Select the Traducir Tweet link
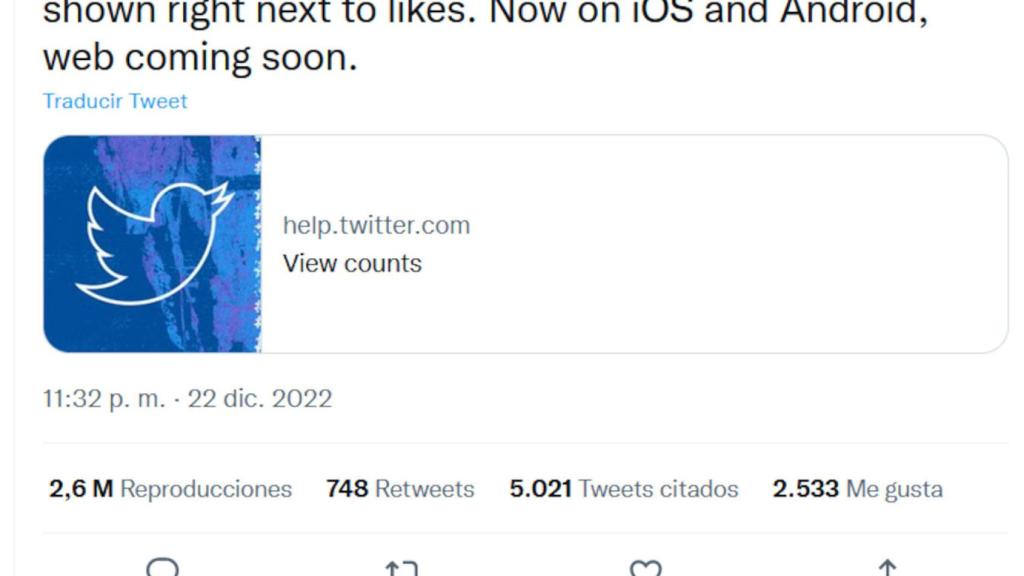Image resolution: width=1024 pixels, height=576 pixels. (113, 100)
